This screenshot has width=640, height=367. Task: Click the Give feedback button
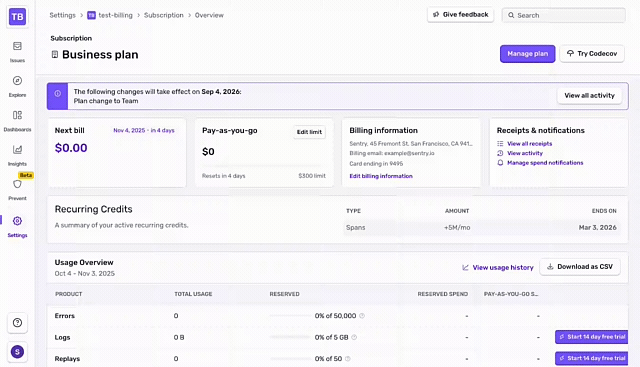coord(460,15)
